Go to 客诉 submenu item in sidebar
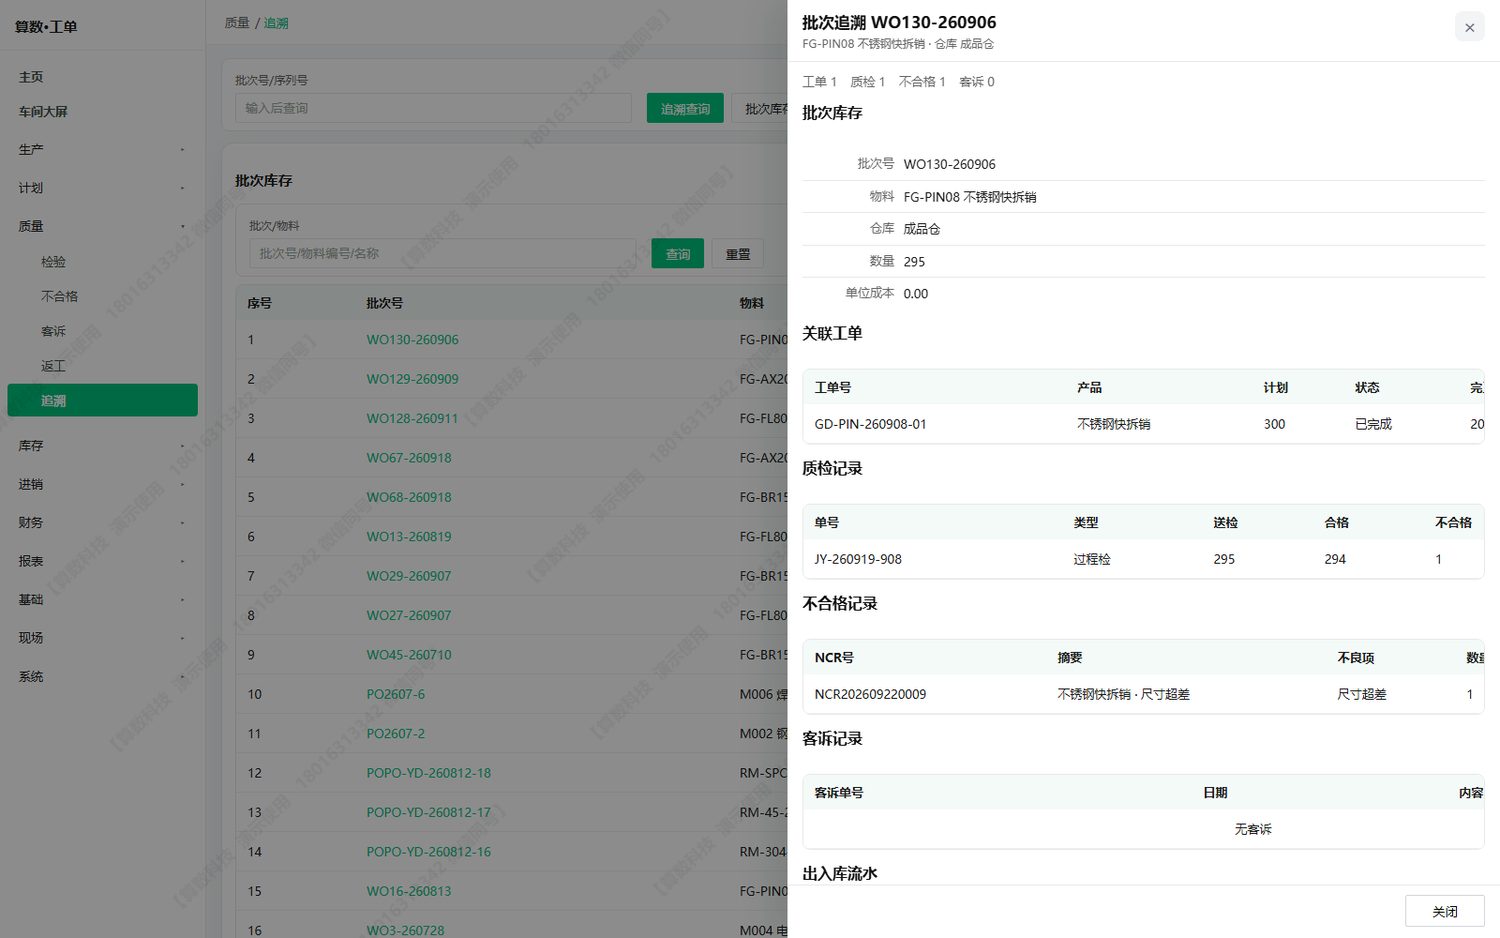Screen dimensions: 1500x938 click(x=102, y=332)
